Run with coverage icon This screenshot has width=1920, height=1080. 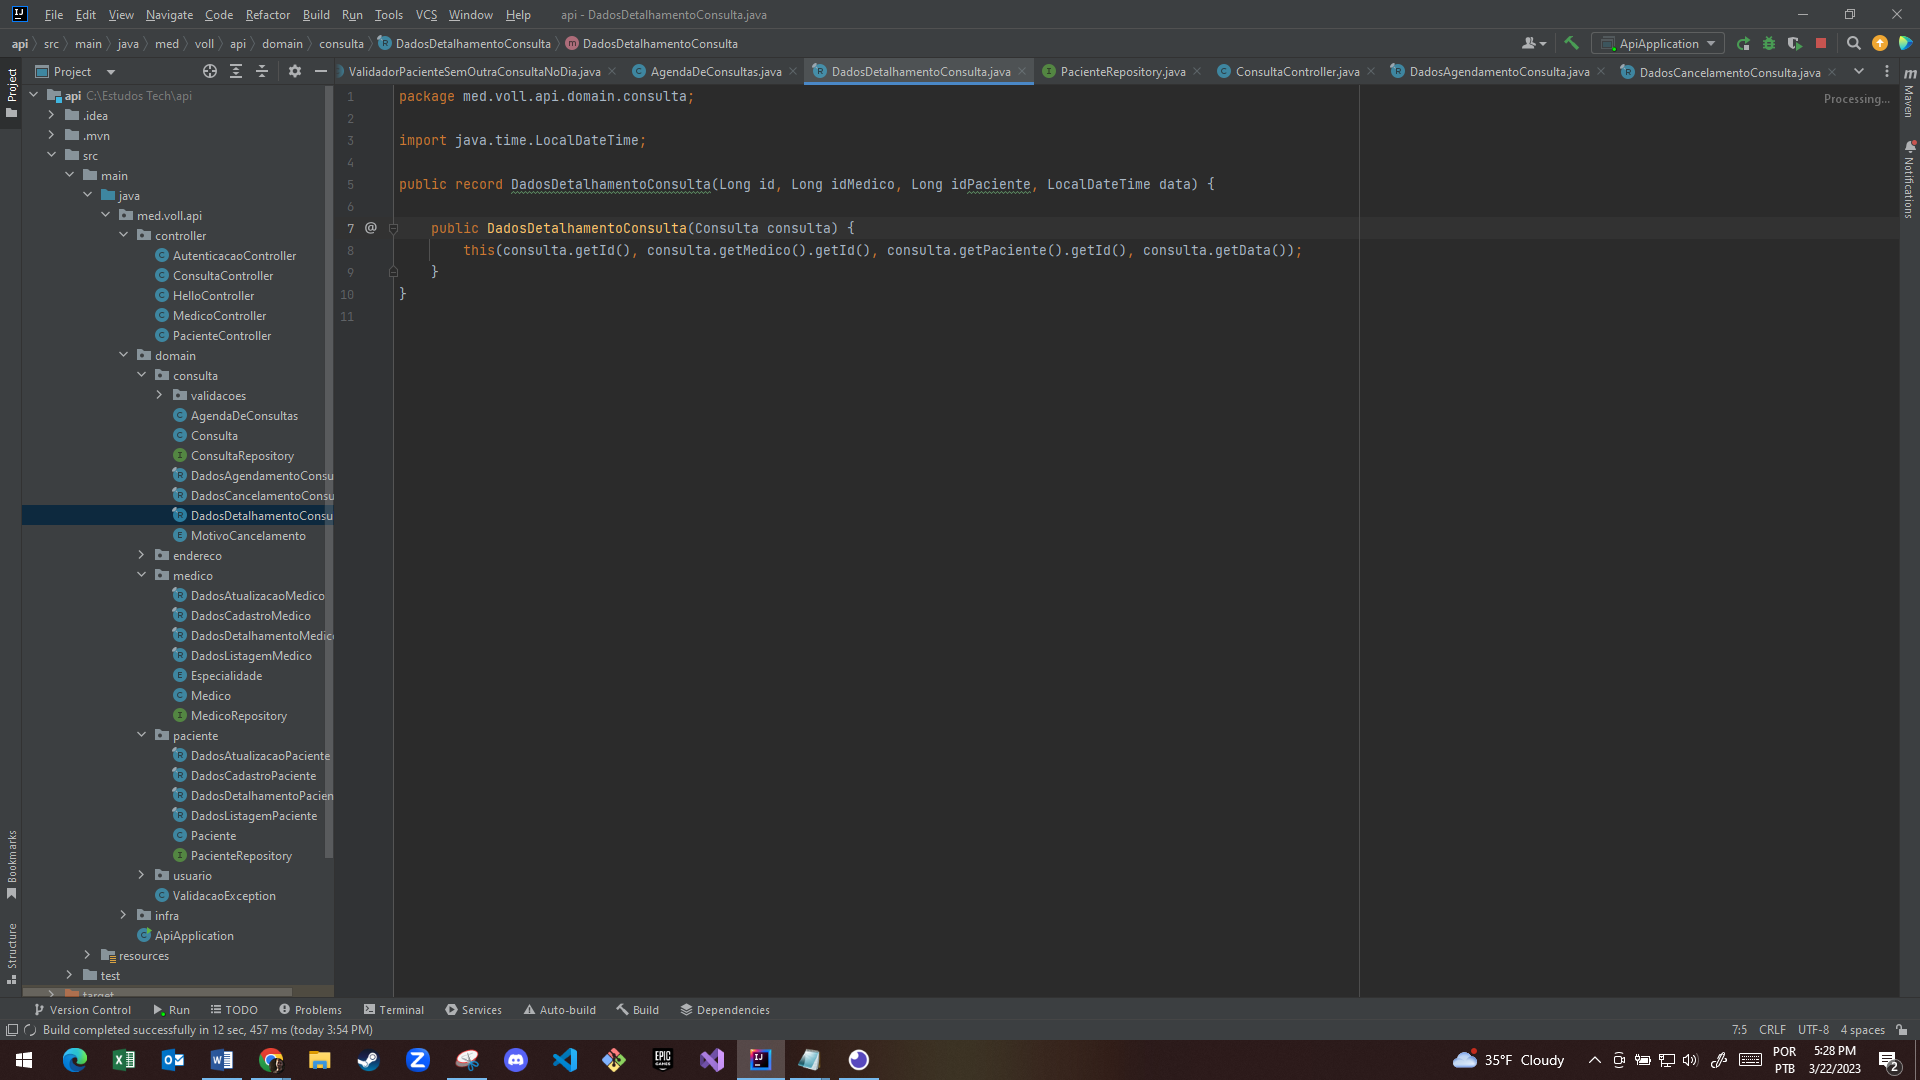1795,43
